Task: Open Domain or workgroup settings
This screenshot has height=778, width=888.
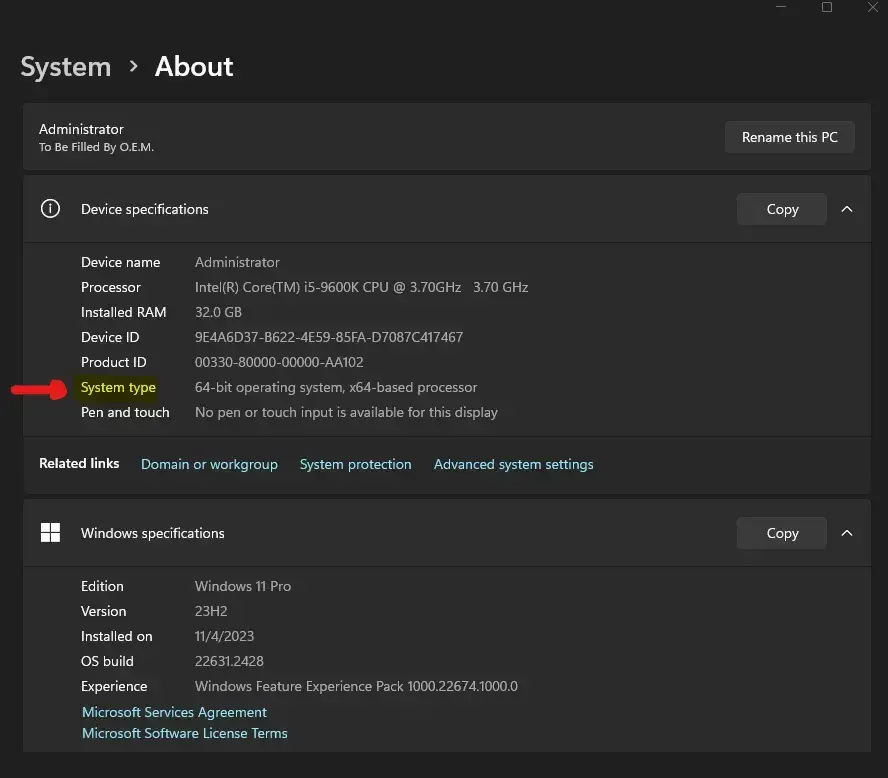Action: click(x=209, y=464)
